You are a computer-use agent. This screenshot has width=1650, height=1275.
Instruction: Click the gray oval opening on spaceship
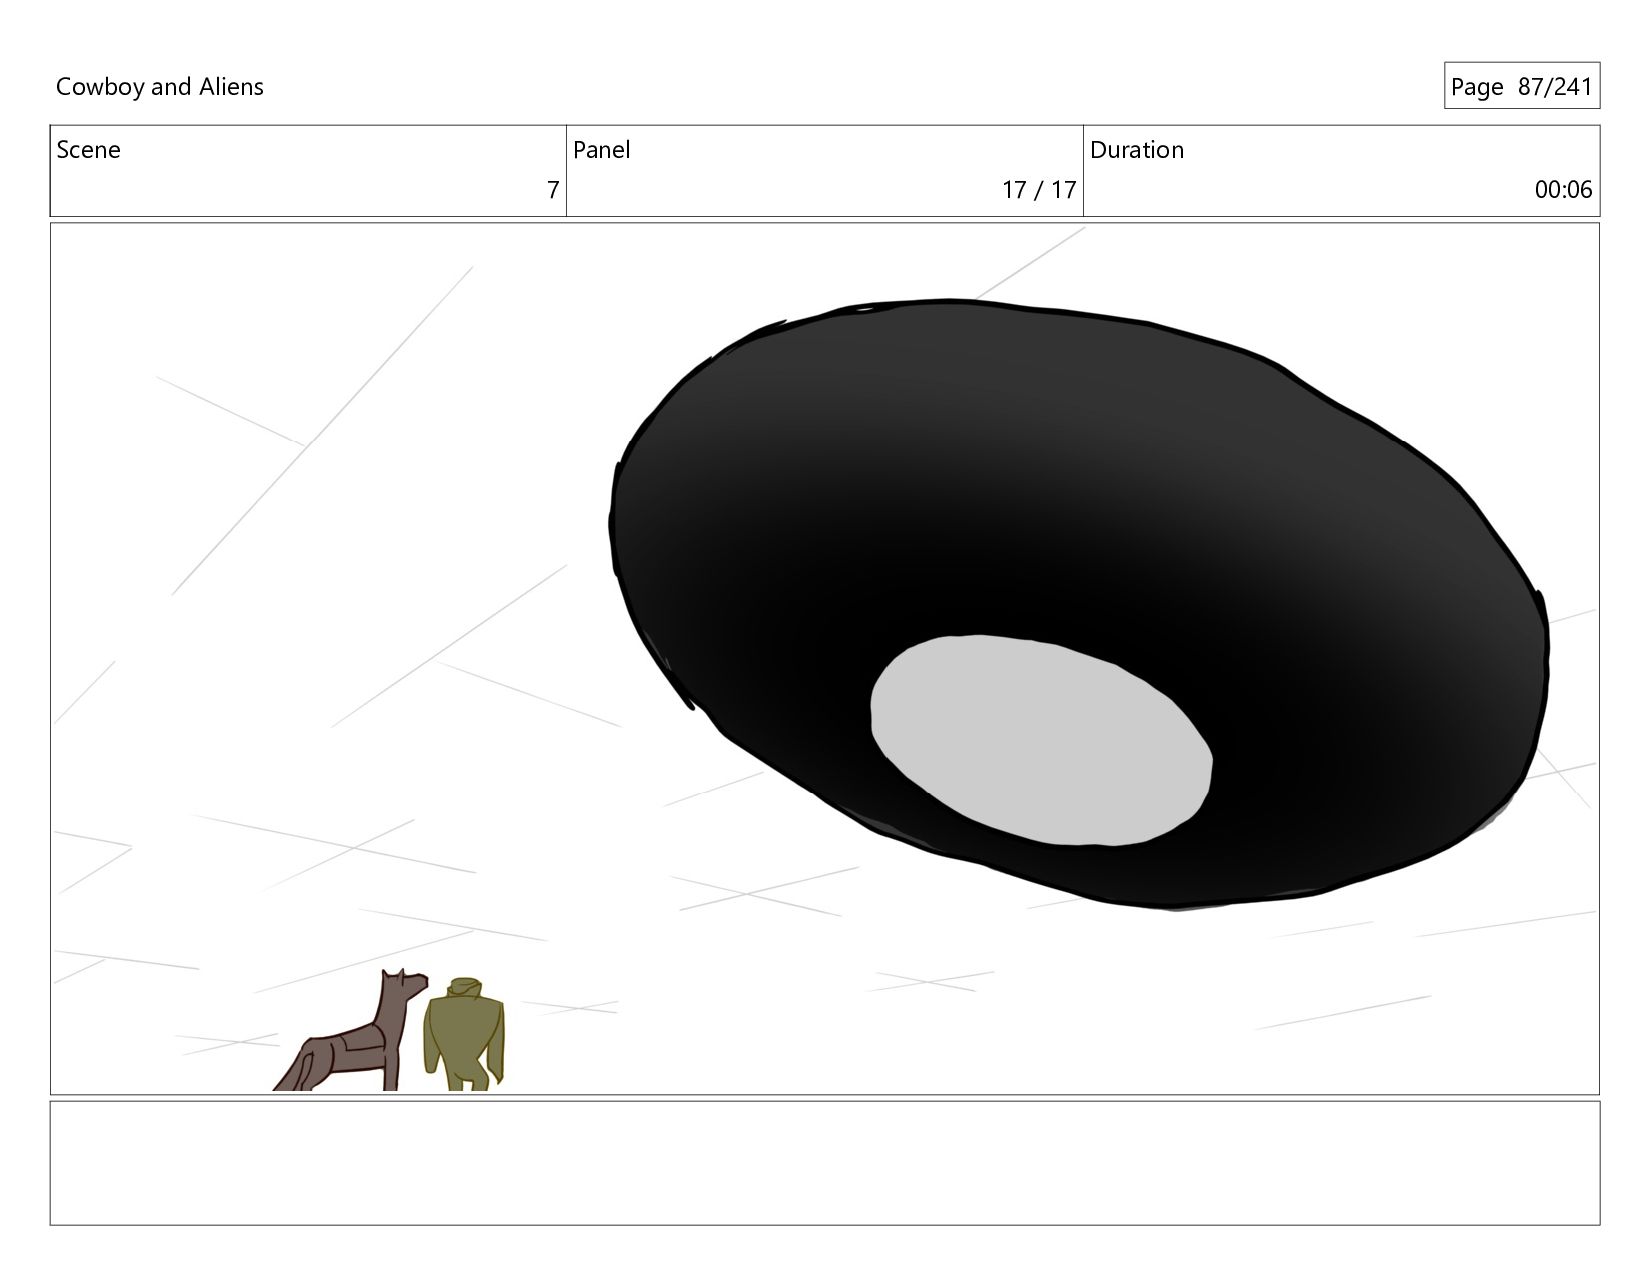[1041, 740]
